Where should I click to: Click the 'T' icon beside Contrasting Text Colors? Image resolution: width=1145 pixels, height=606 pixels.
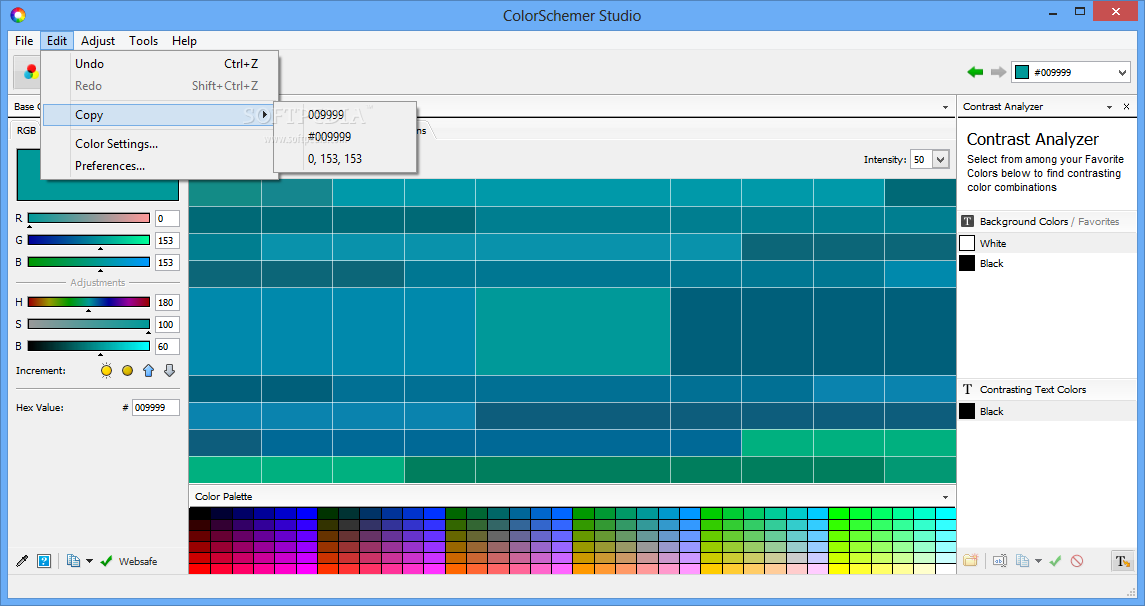pos(968,389)
